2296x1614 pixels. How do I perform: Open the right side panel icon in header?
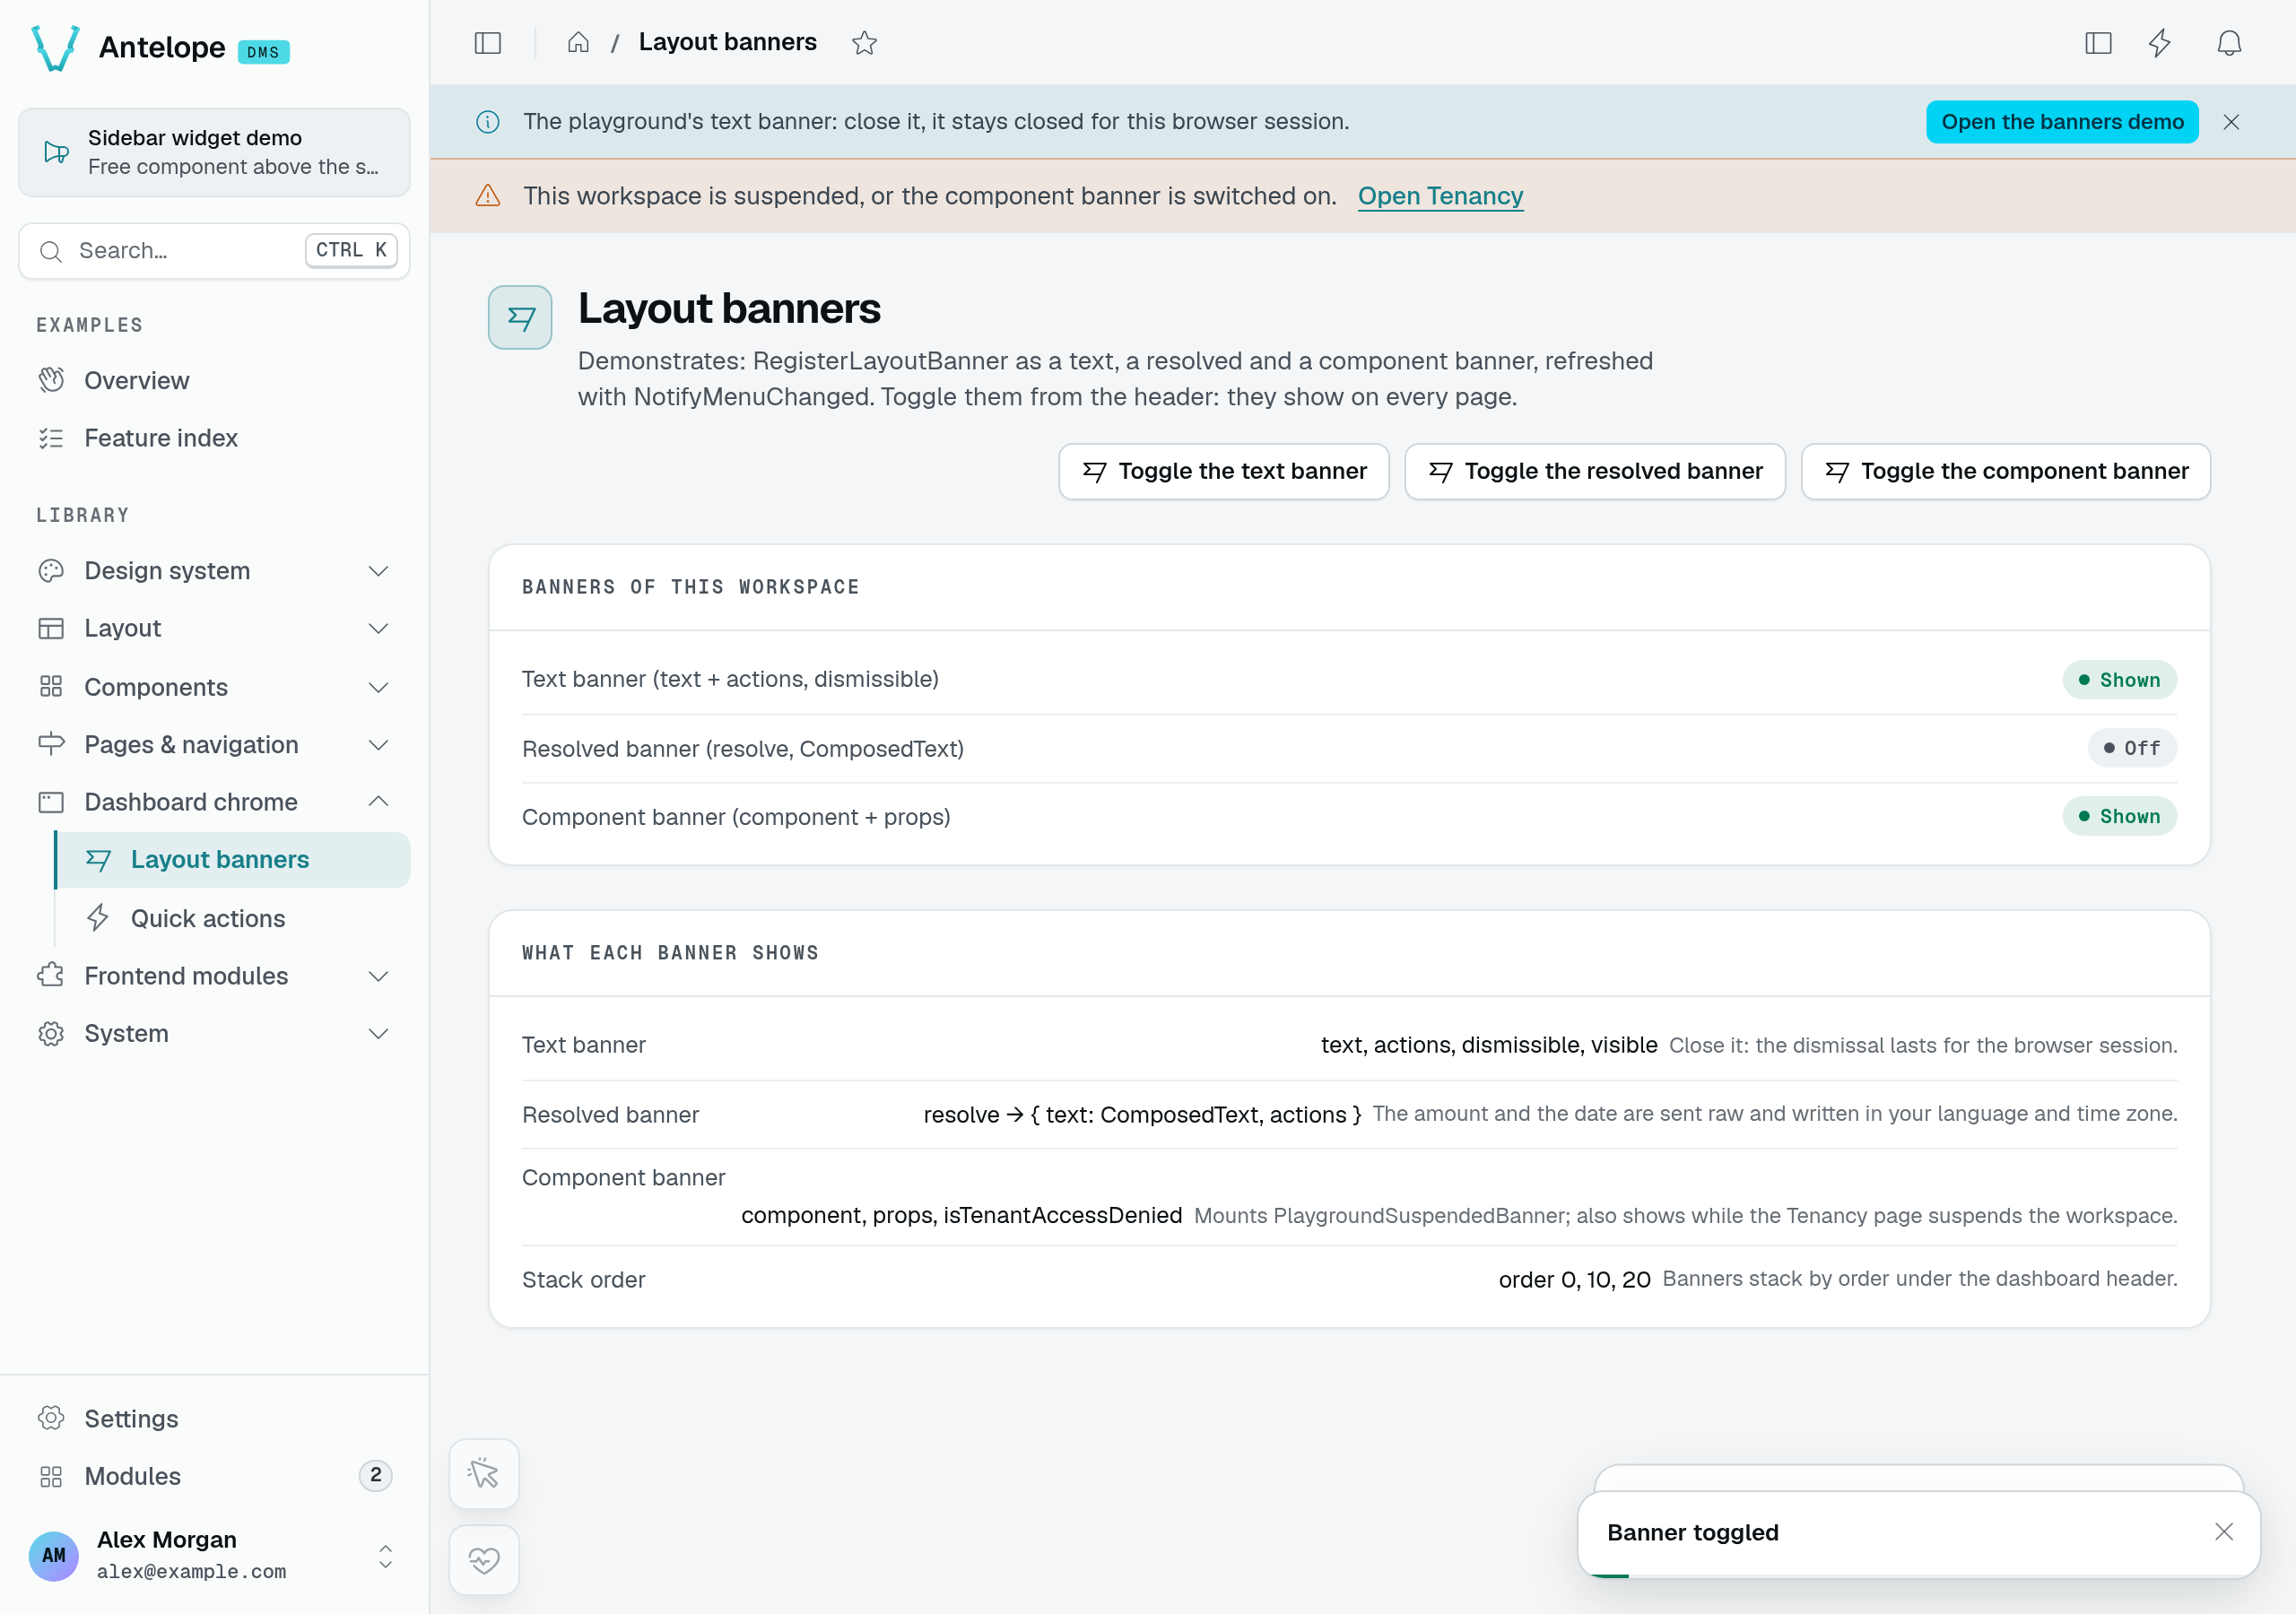pos(2098,43)
